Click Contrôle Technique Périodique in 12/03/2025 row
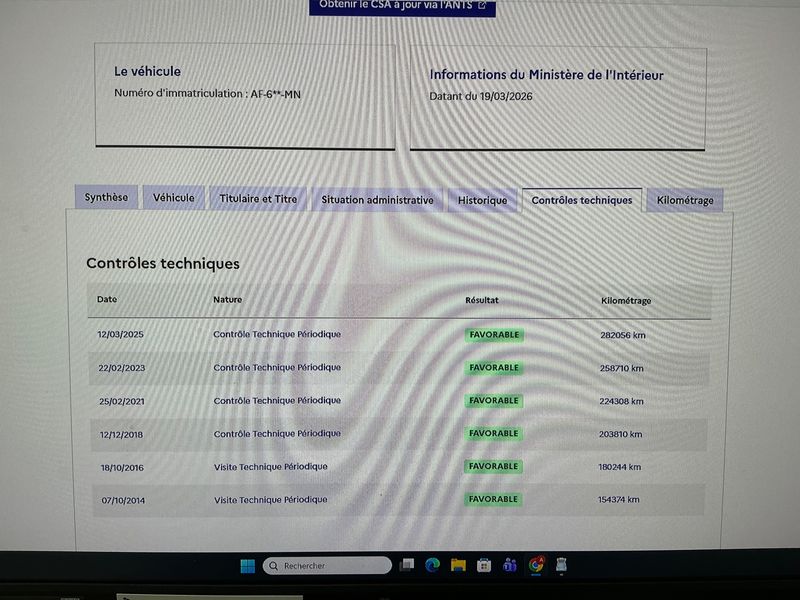Viewport: 800px width, 600px height. 277,334
